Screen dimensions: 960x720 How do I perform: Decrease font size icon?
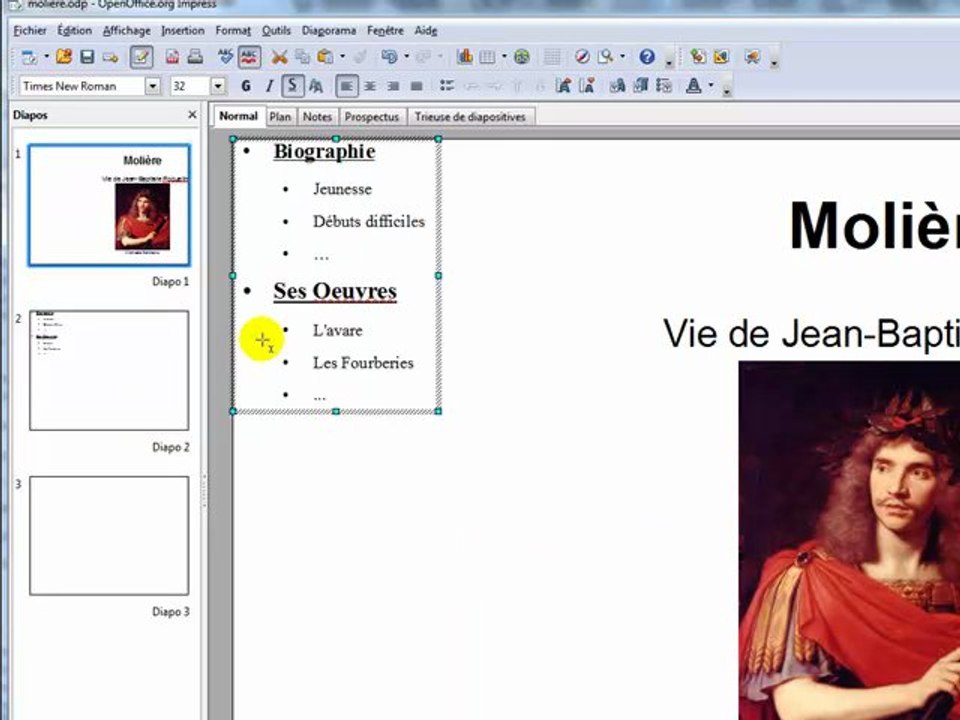pyautogui.click(x=587, y=86)
